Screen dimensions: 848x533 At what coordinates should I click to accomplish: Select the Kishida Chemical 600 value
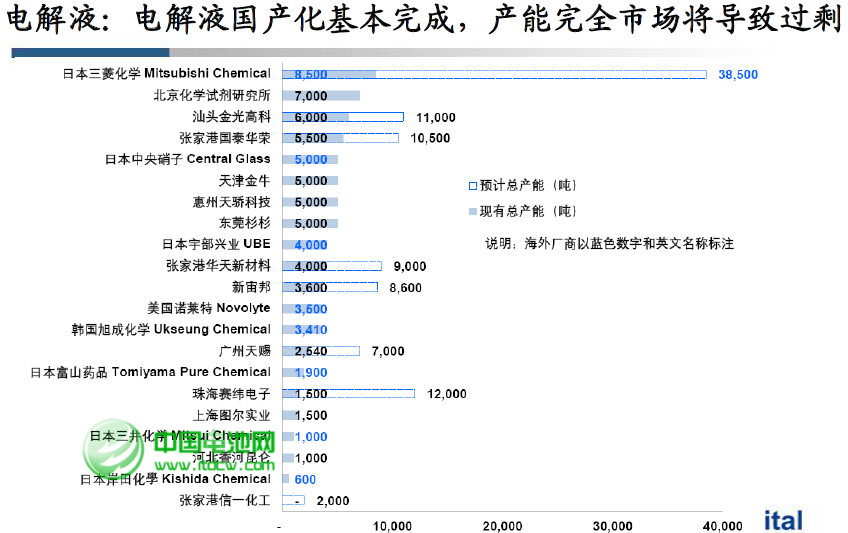[306, 479]
